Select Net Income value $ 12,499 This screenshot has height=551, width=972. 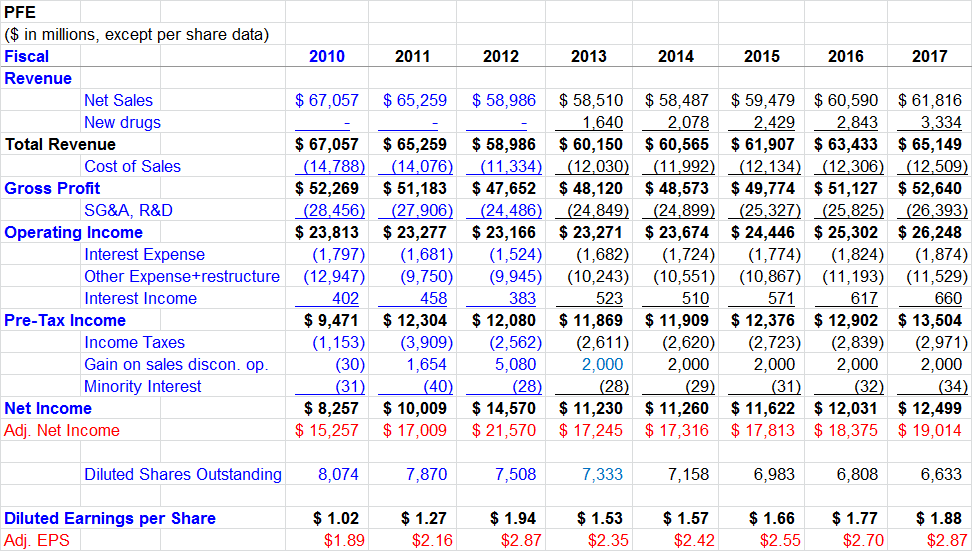coord(930,408)
